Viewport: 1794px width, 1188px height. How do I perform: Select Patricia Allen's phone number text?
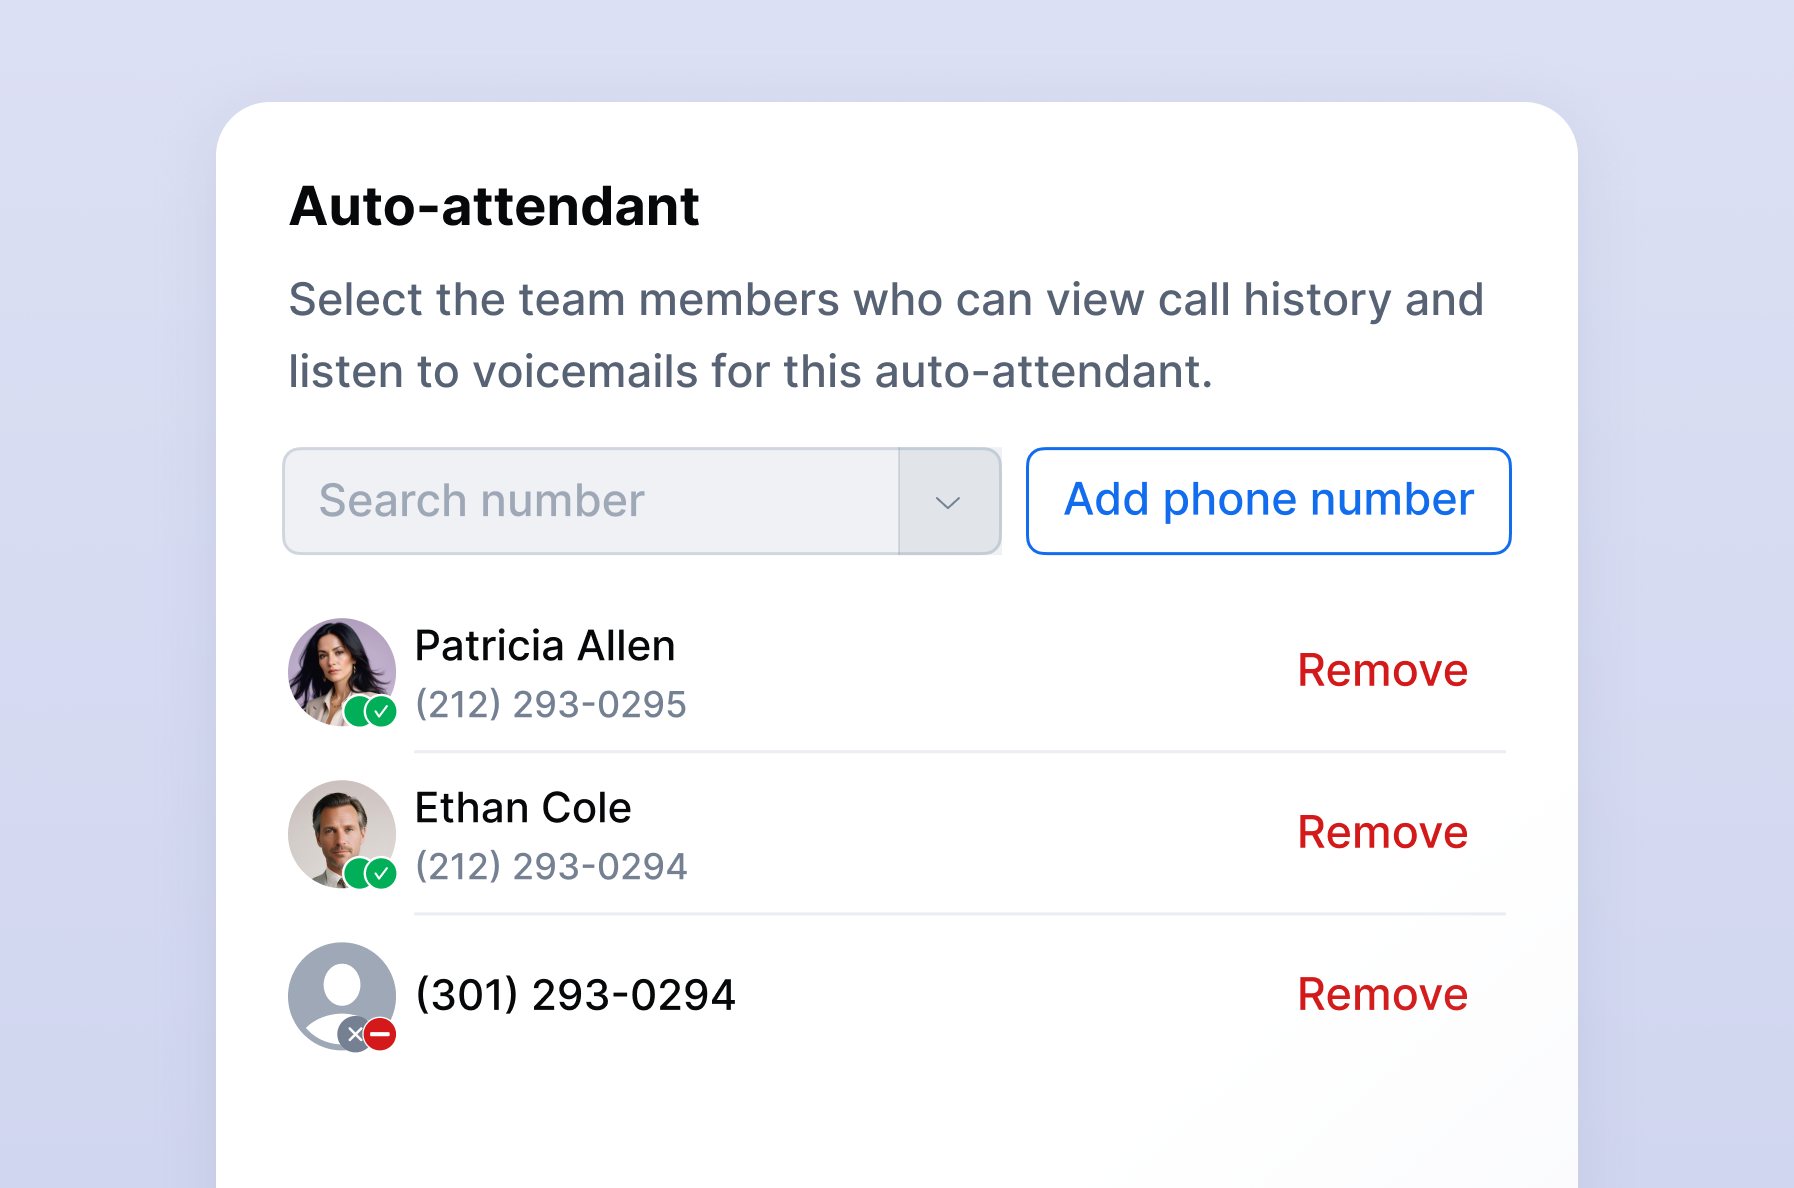click(x=553, y=704)
